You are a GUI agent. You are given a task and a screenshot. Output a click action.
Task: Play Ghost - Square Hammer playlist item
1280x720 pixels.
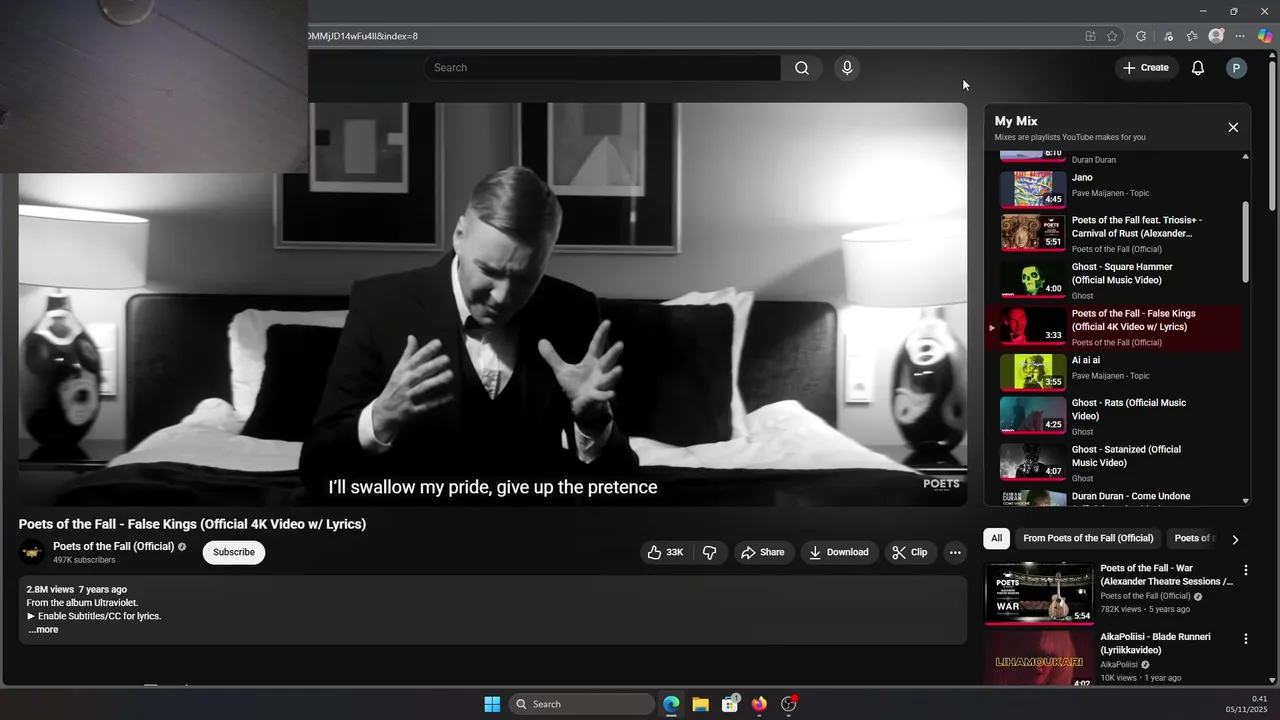pyautogui.click(x=1114, y=280)
